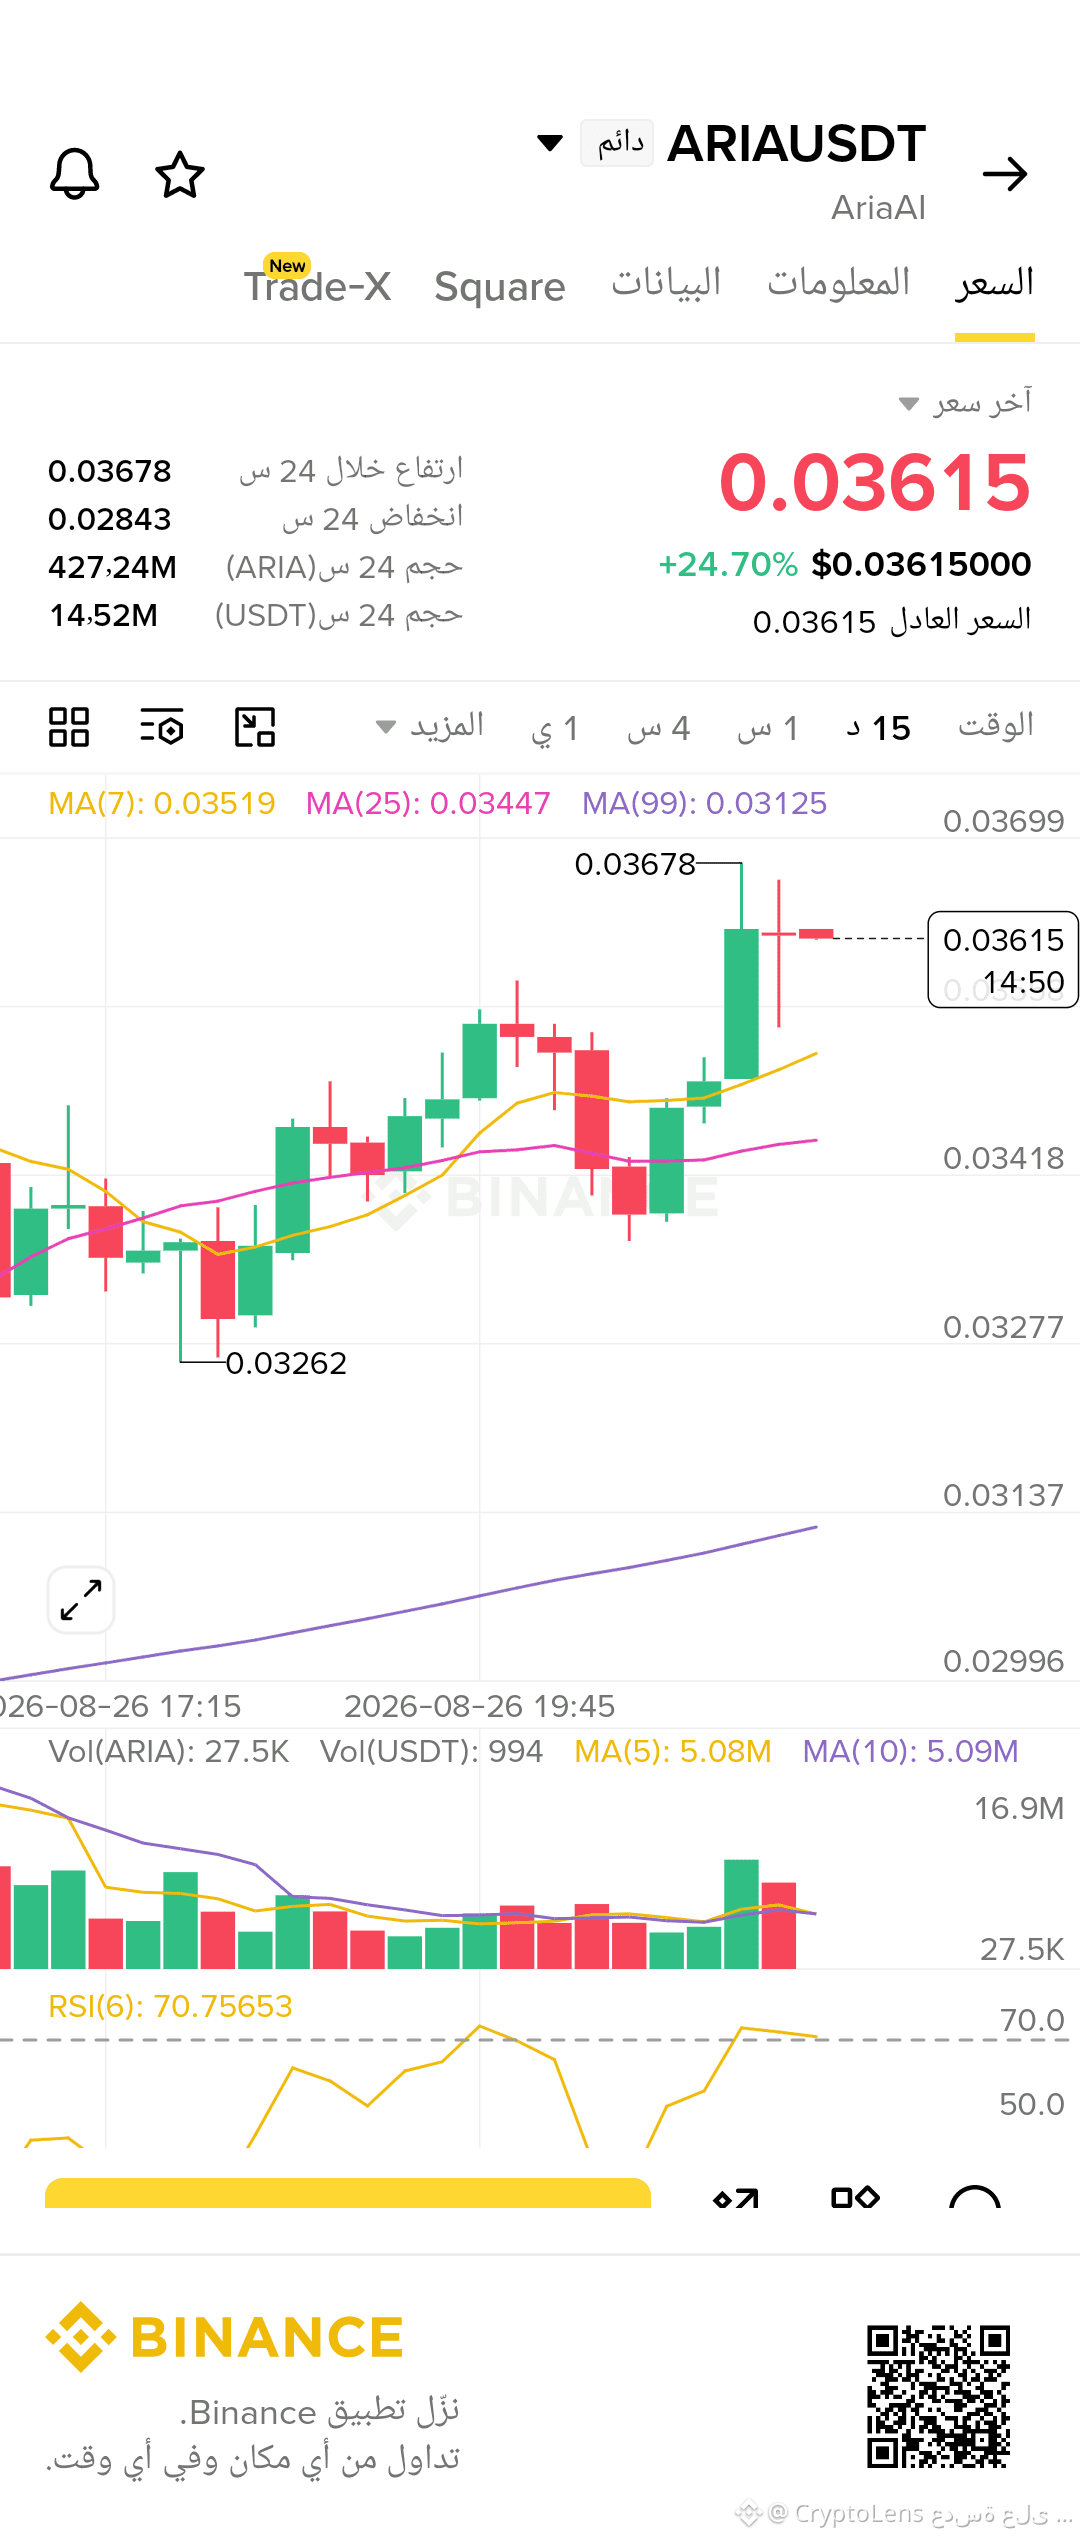This screenshot has height=2538, width=1080.
Task: Open the Trade-X tab
Action: (x=318, y=285)
